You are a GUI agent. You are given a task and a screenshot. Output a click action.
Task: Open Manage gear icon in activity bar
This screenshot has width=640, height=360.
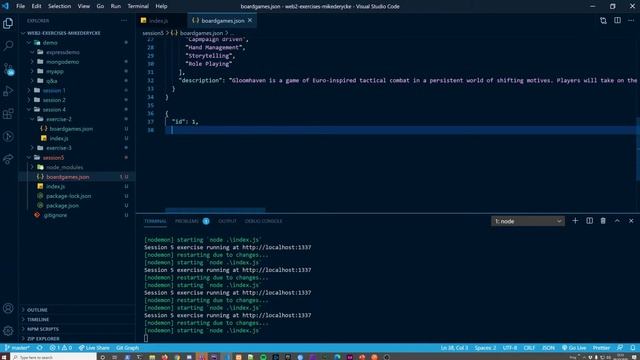pos(8,331)
